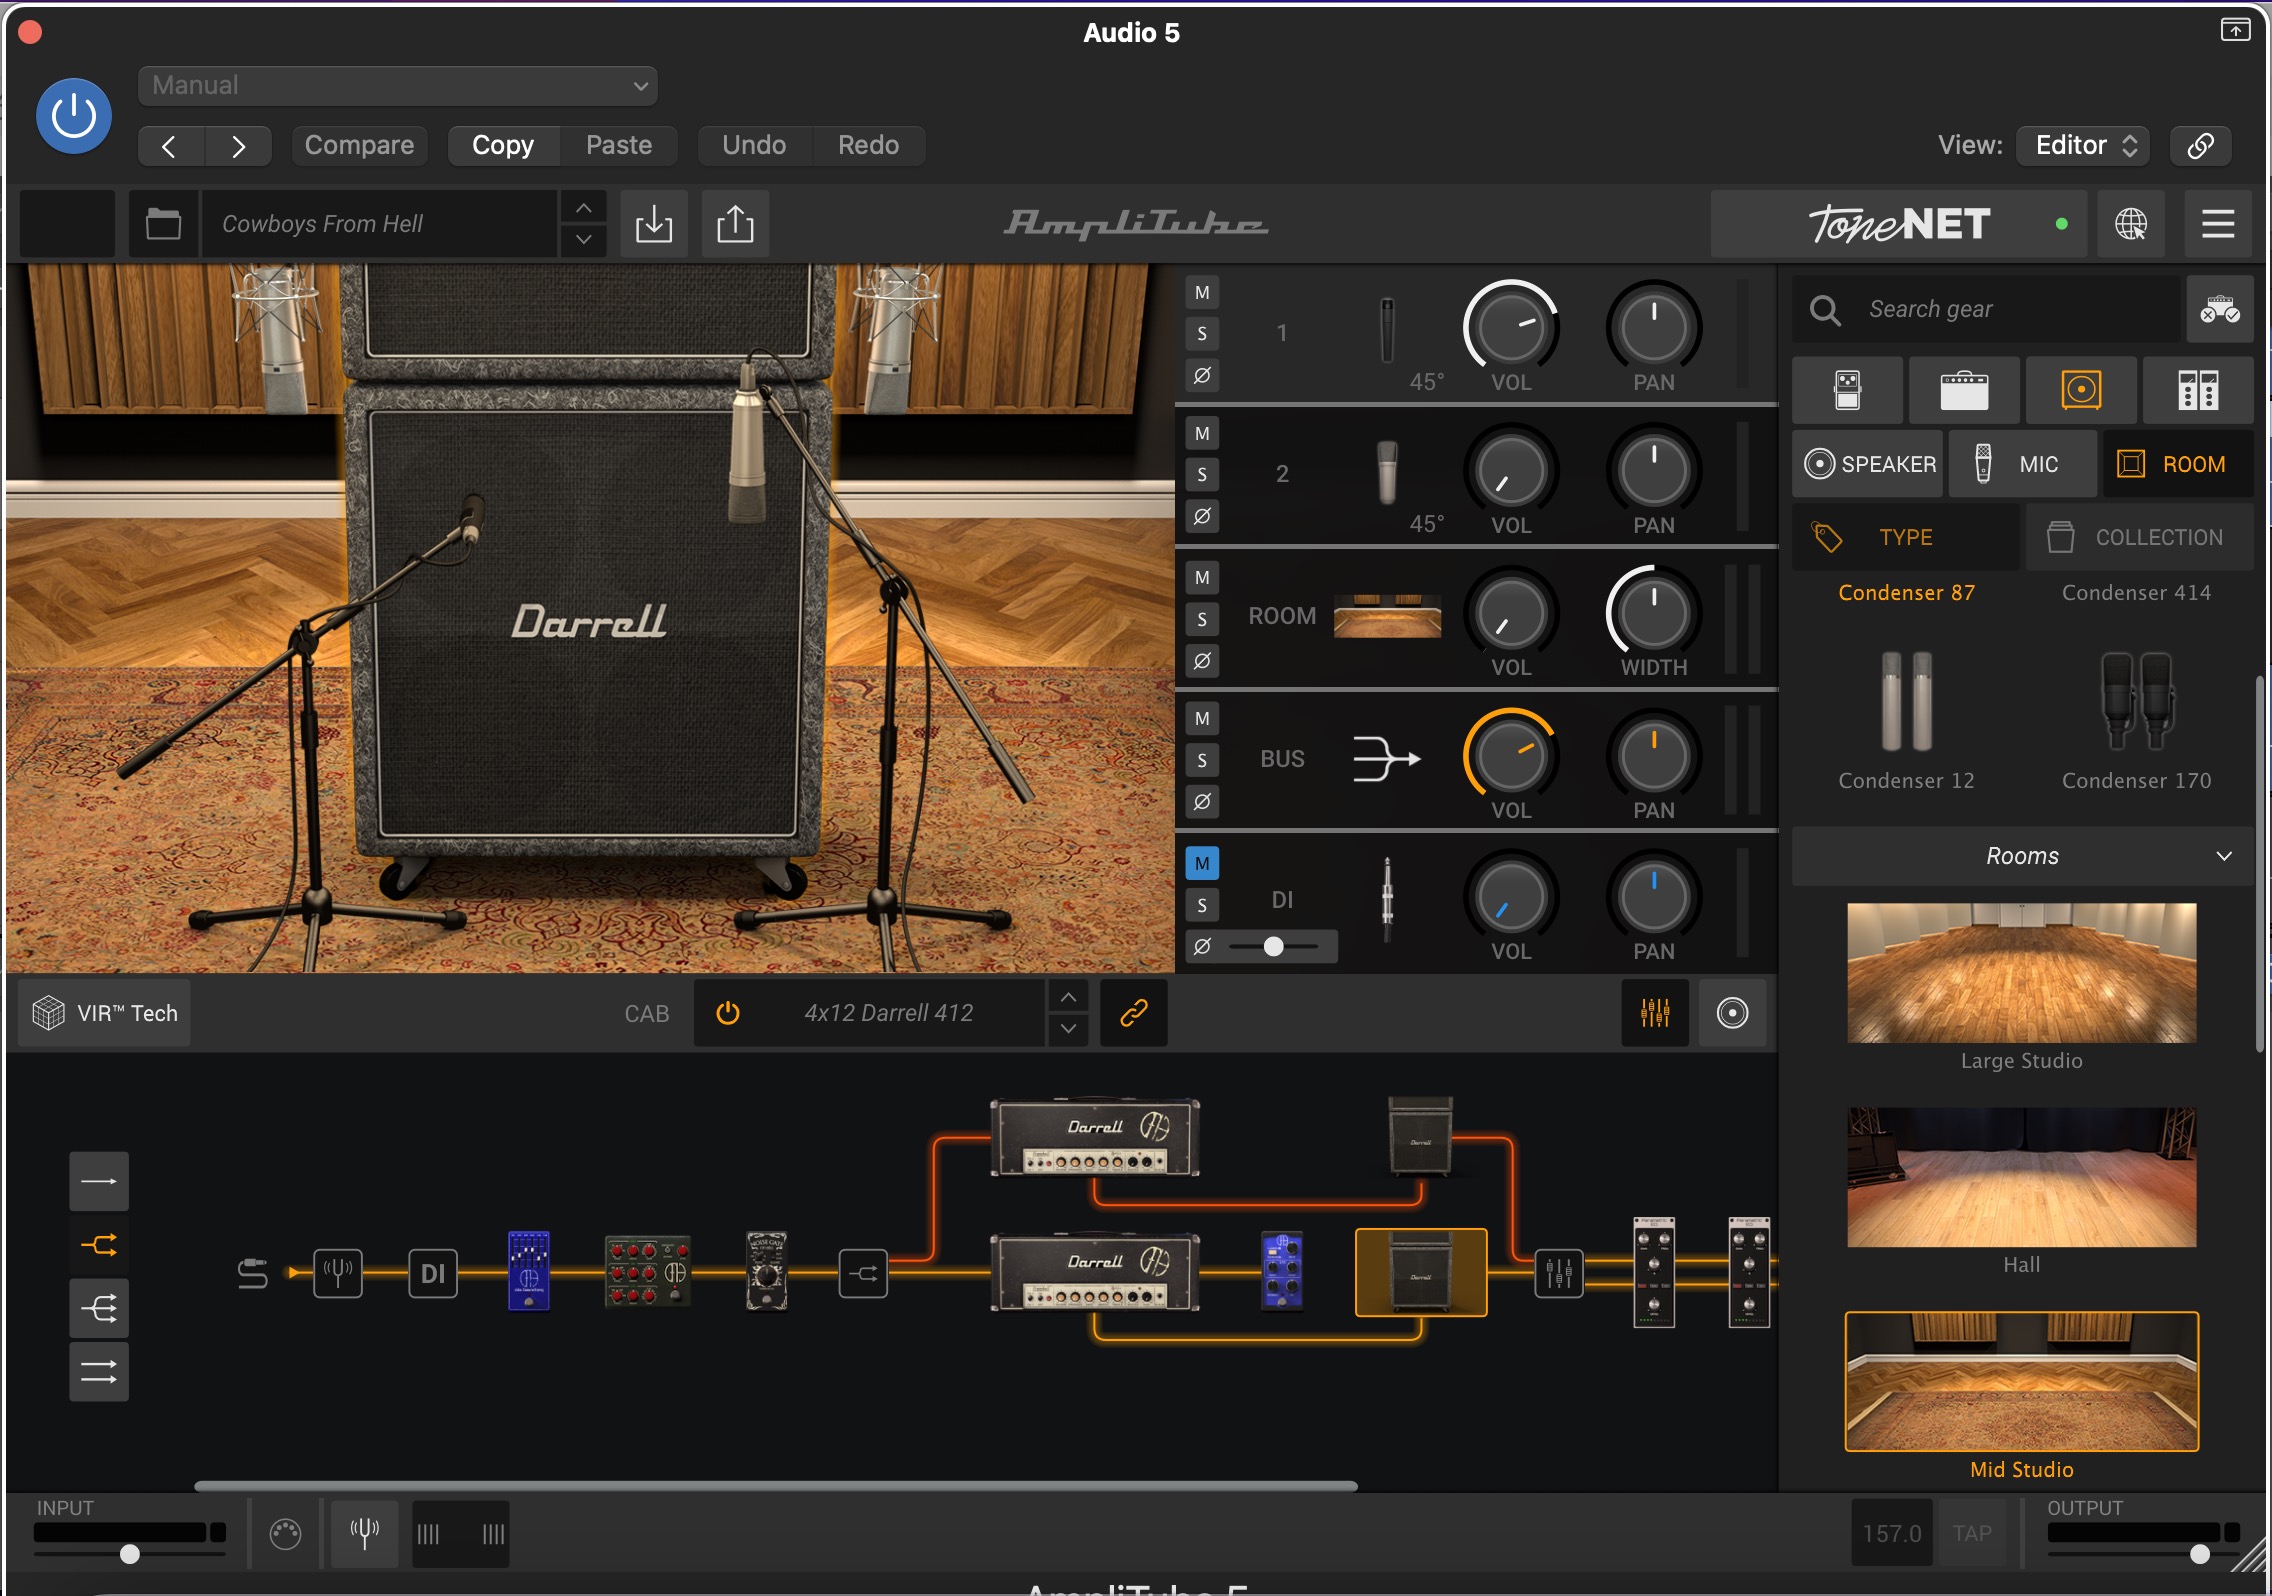Image resolution: width=2272 pixels, height=1596 pixels.
Task: Unmute the DI channel
Action: pos(1202,864)
